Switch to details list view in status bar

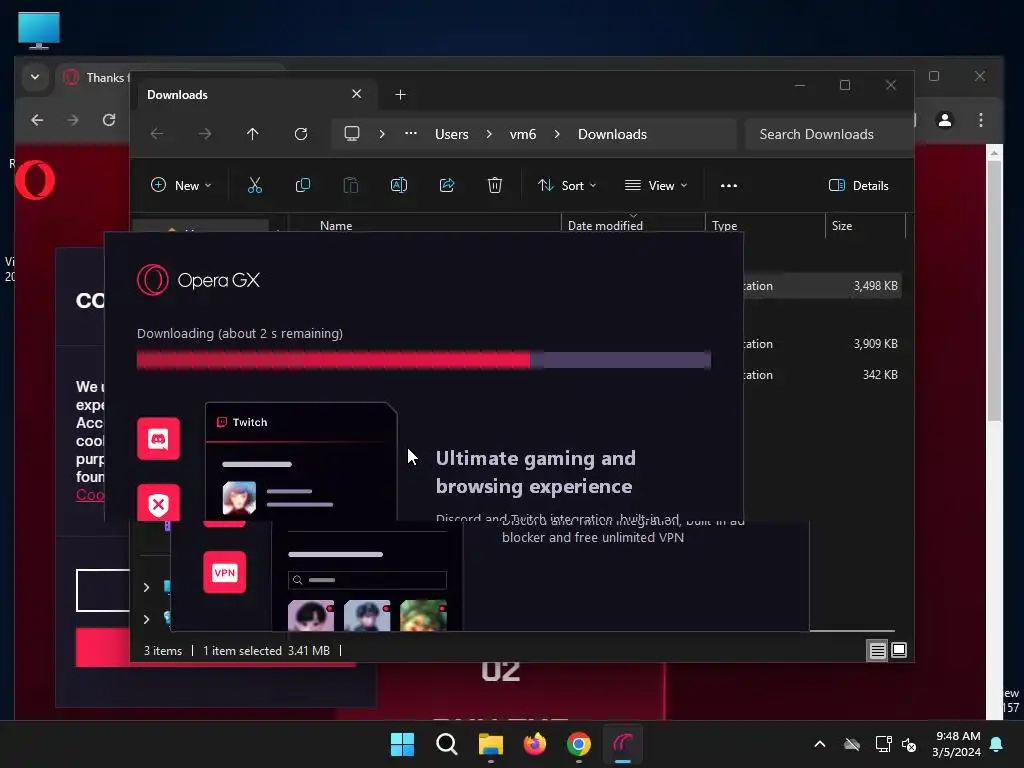(x=877, y=650)
